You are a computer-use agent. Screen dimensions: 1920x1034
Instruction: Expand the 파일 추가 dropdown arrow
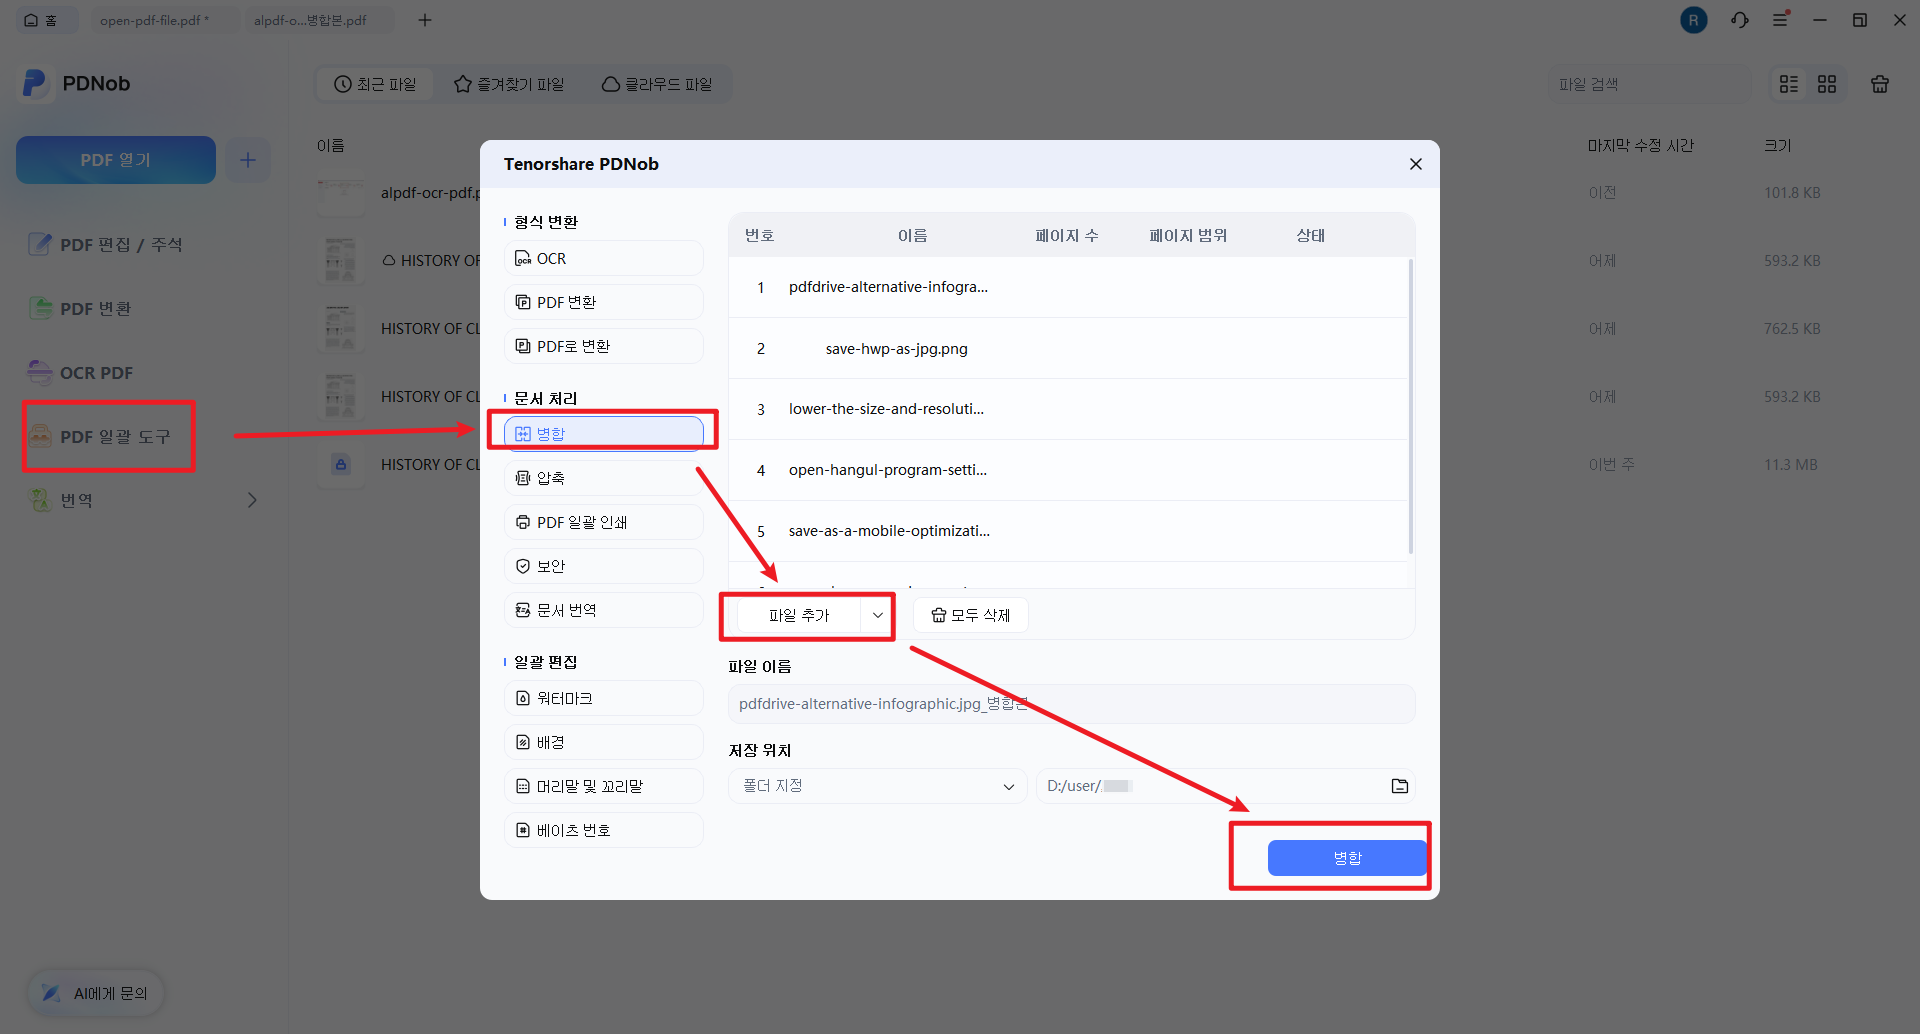877,615
